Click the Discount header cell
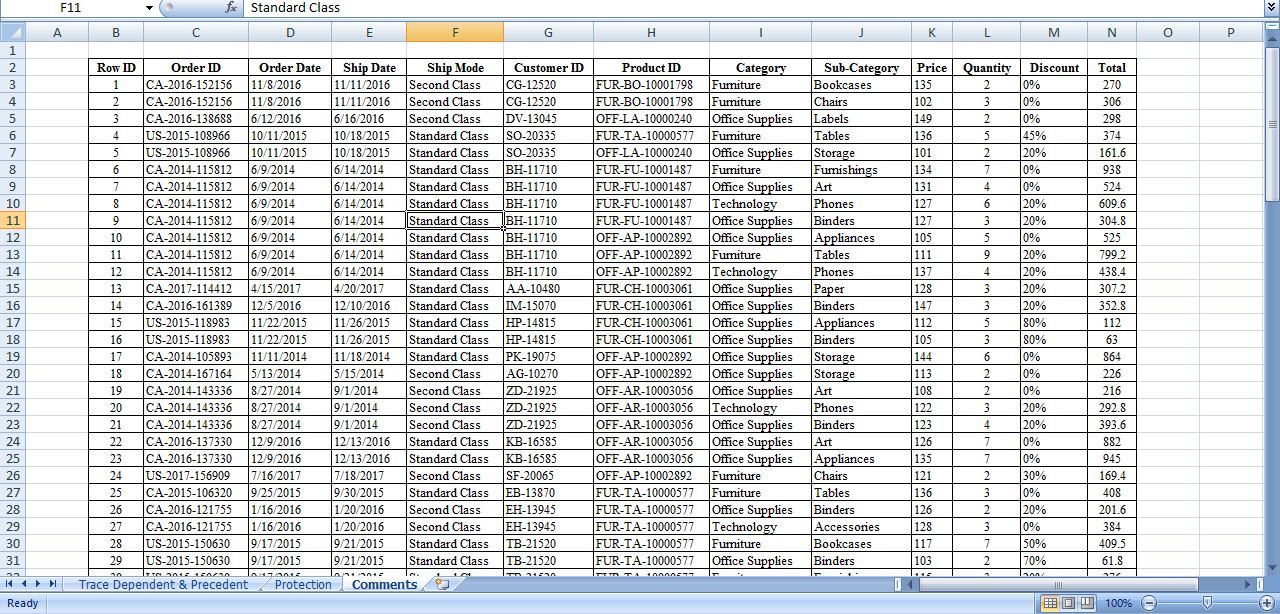The image size is (1280, 614). coord(1054,68)
